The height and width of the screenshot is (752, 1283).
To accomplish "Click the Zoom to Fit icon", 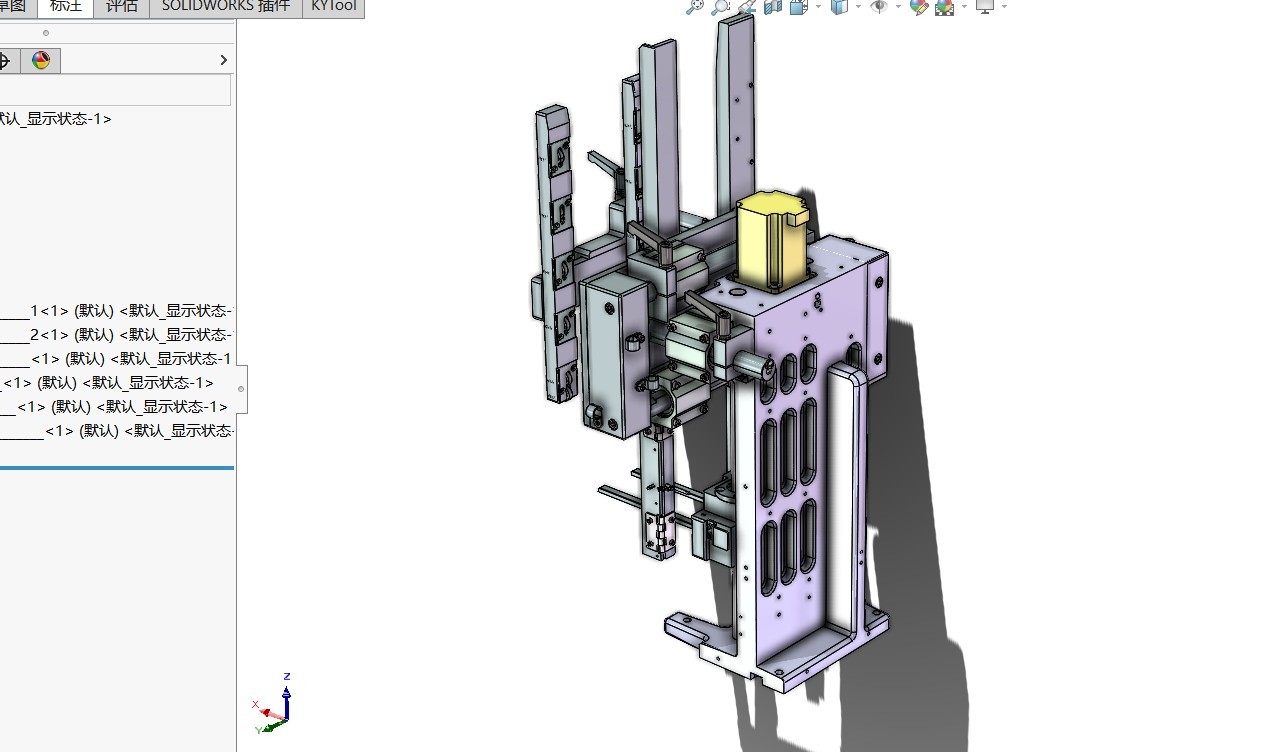I will (x=695, y=7).
